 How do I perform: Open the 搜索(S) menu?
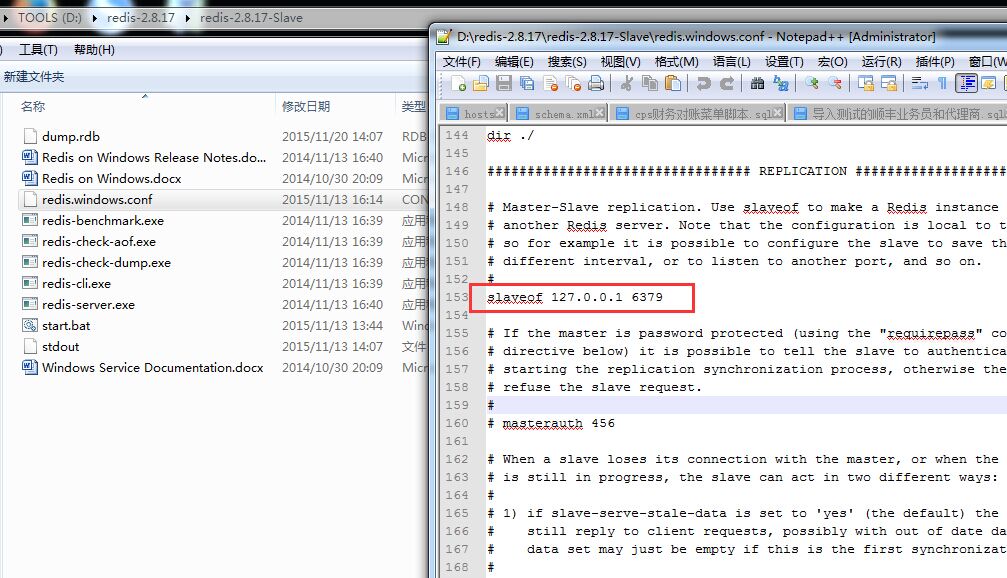(567, 62)
